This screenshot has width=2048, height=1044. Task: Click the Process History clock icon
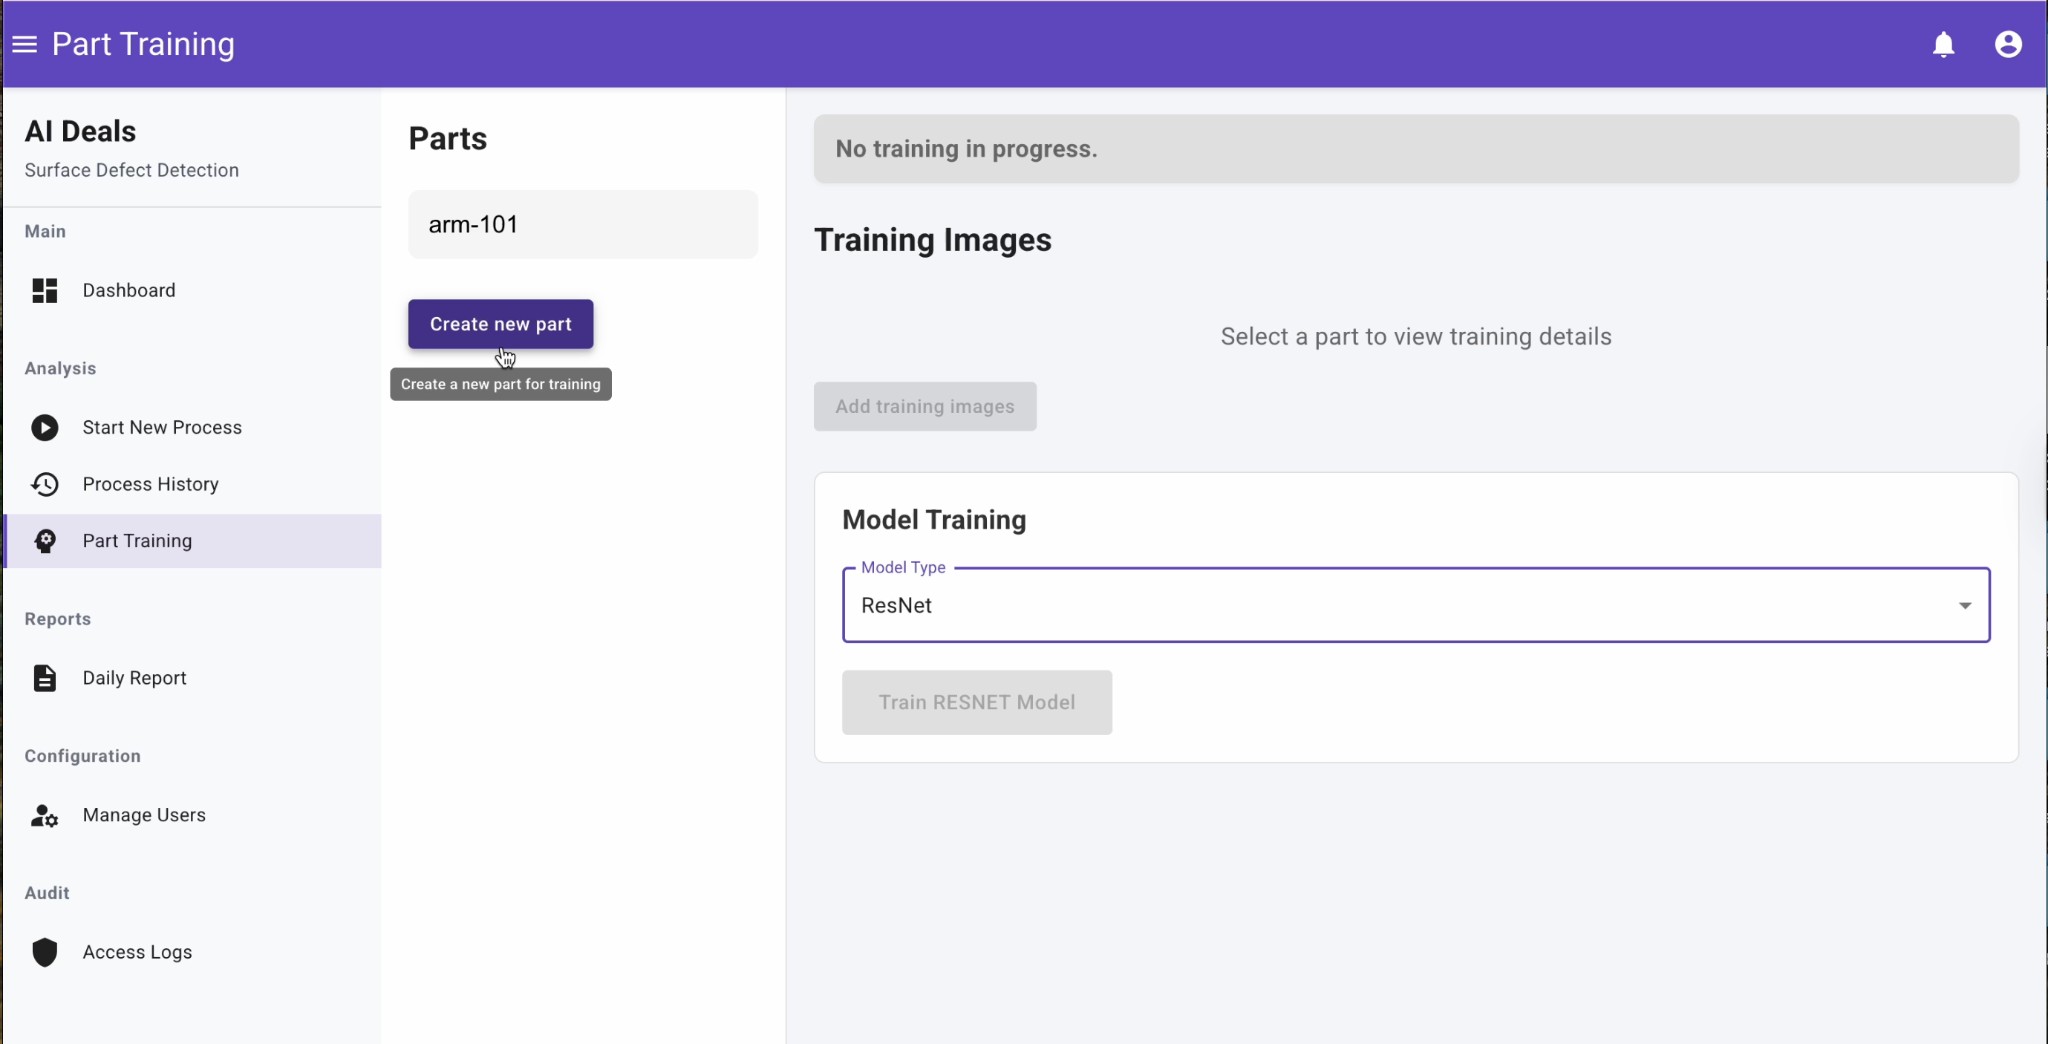[x=45, y=485]
